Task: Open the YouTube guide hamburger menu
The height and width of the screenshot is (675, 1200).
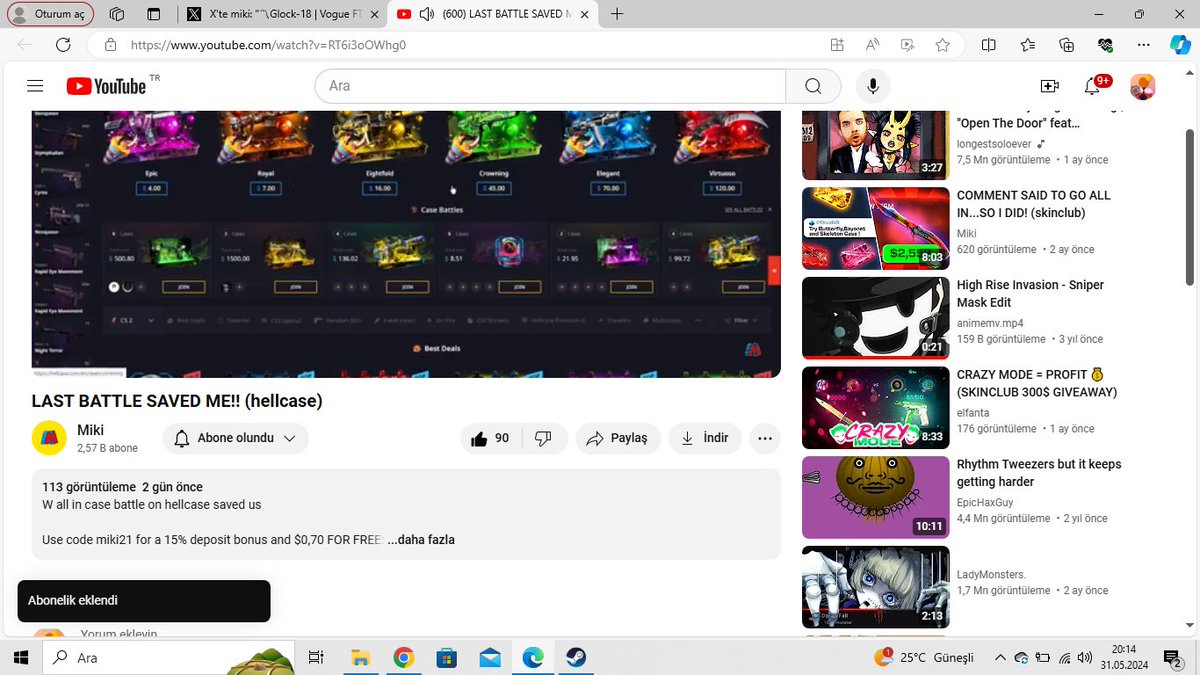Action: click(x=36, y=86)
